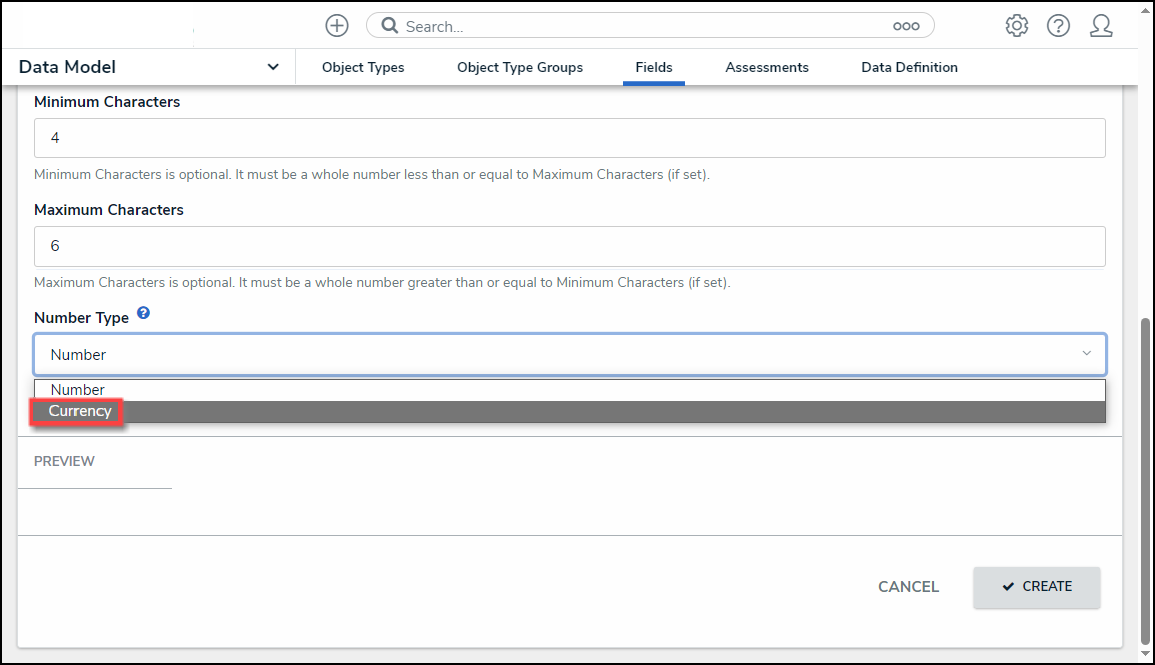Open the Object Type Groups tab
This screenshot has height=665, width=1155.
pos(520,68)
